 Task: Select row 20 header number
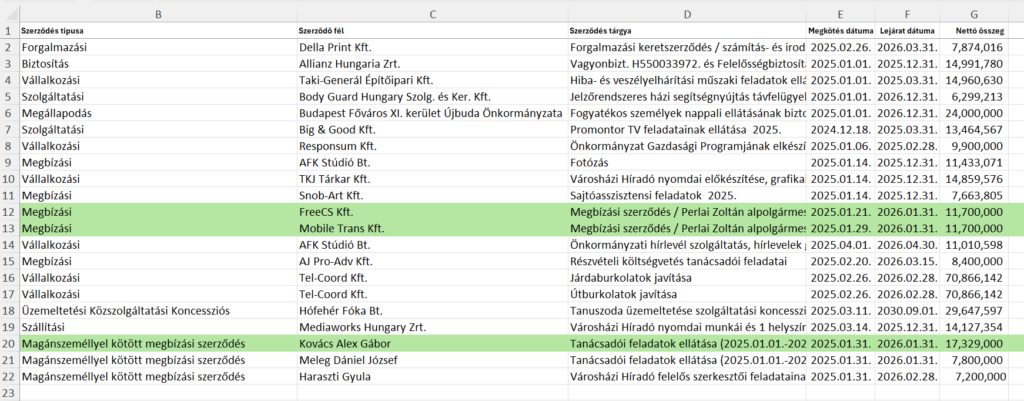[9, 344]
